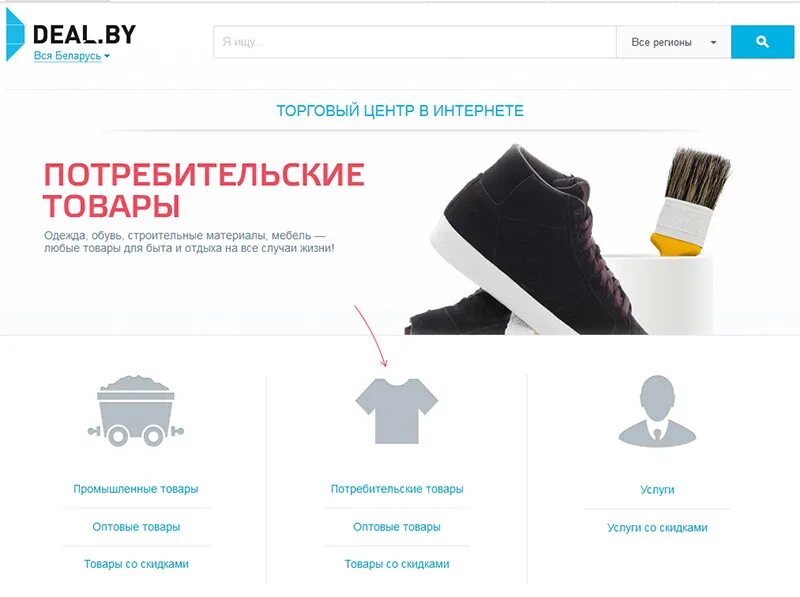
Task: Click the arrow next to Все регионы
Action: [713, 42]
